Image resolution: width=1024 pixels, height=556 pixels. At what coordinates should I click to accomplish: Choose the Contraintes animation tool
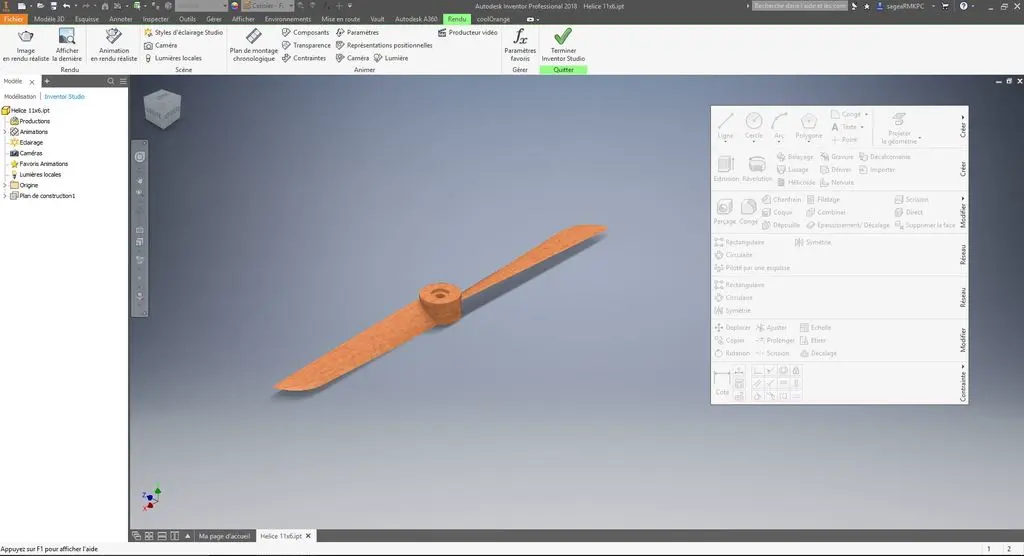[x=304, y=58]
